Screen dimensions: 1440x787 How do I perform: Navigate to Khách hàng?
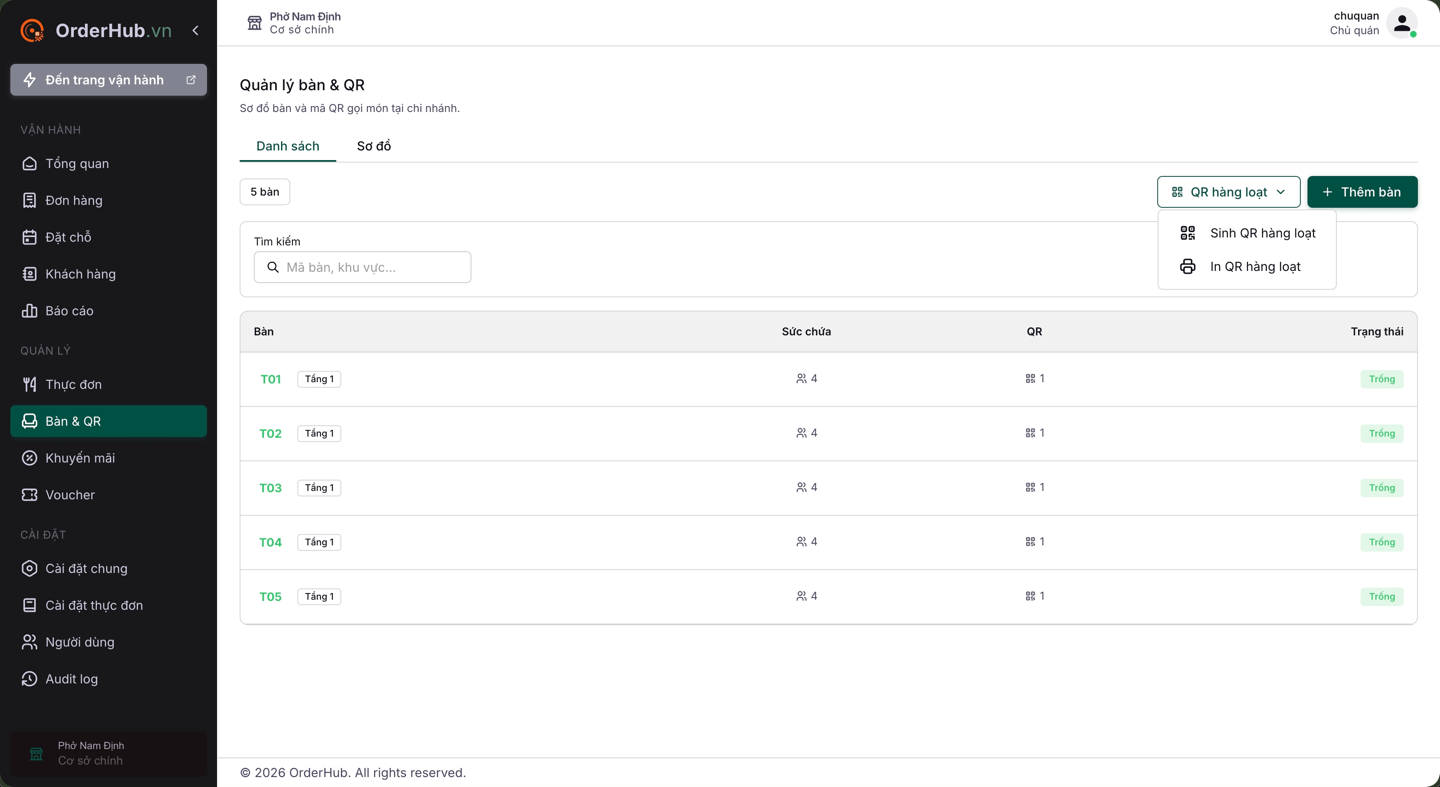[108, 274]
